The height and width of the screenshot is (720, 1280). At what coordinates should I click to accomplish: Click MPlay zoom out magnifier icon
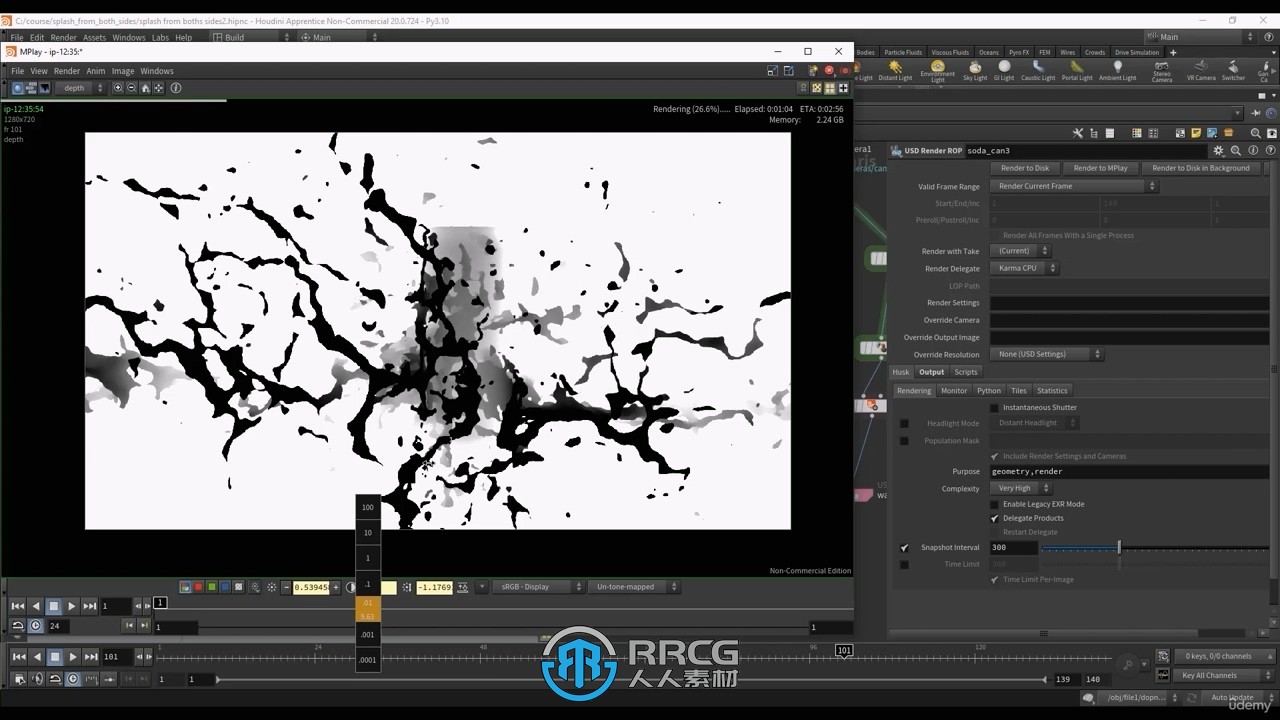pos(132,88)
